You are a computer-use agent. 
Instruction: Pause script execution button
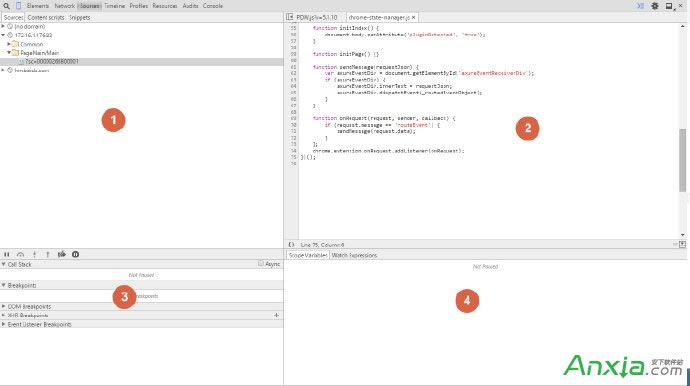pyautogui.click(x=7, y=254)
